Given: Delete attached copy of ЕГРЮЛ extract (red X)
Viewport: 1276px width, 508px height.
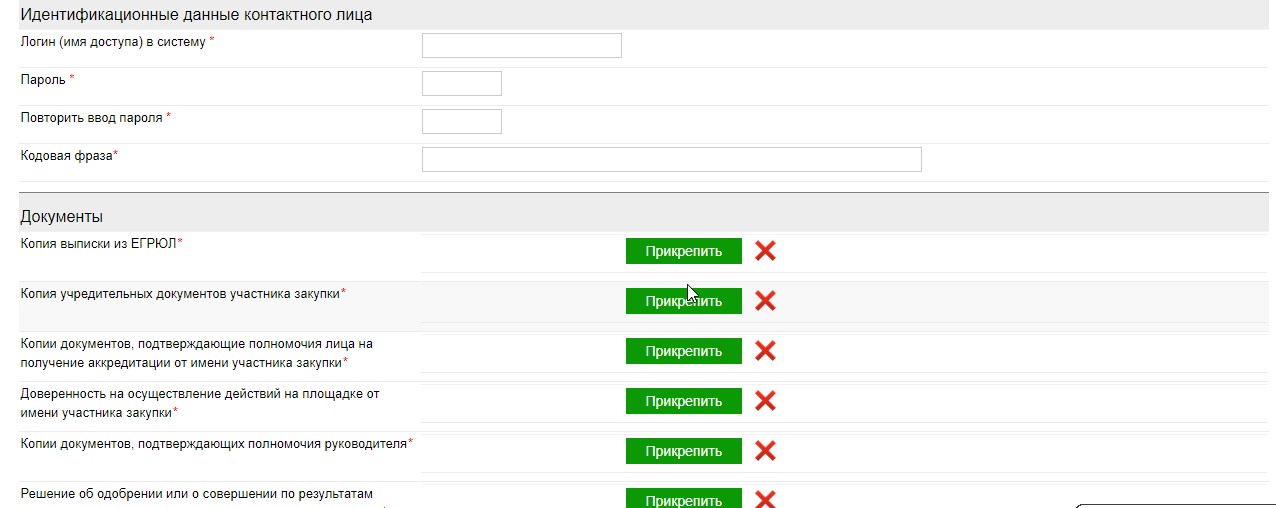Looking at the screenshot, I should point(765,251).
